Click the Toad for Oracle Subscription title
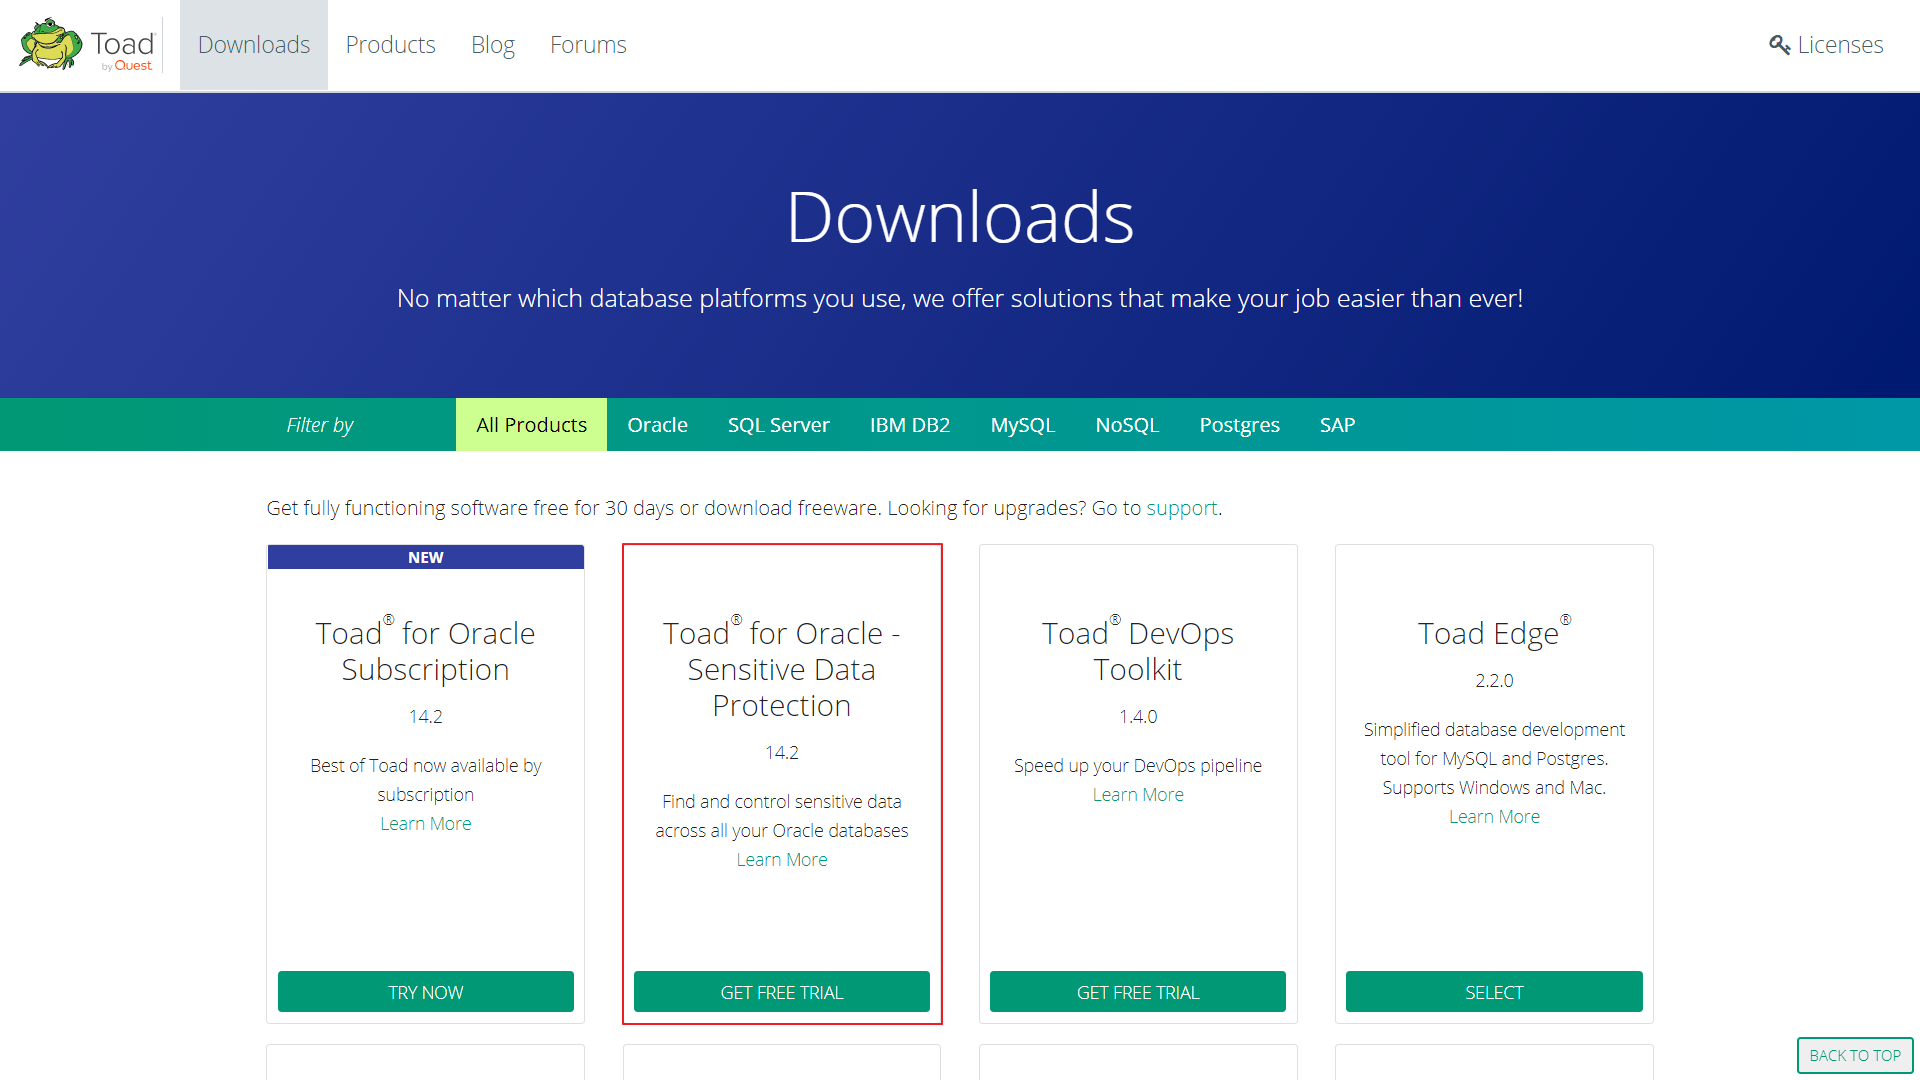The width and height of the screenshot is (1920, 1080). coord(426,651)
